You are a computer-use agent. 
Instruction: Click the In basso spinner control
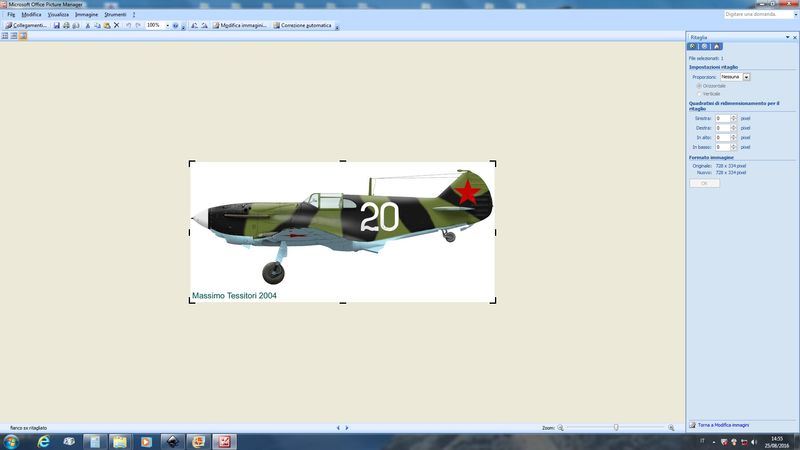click(734, 147)
